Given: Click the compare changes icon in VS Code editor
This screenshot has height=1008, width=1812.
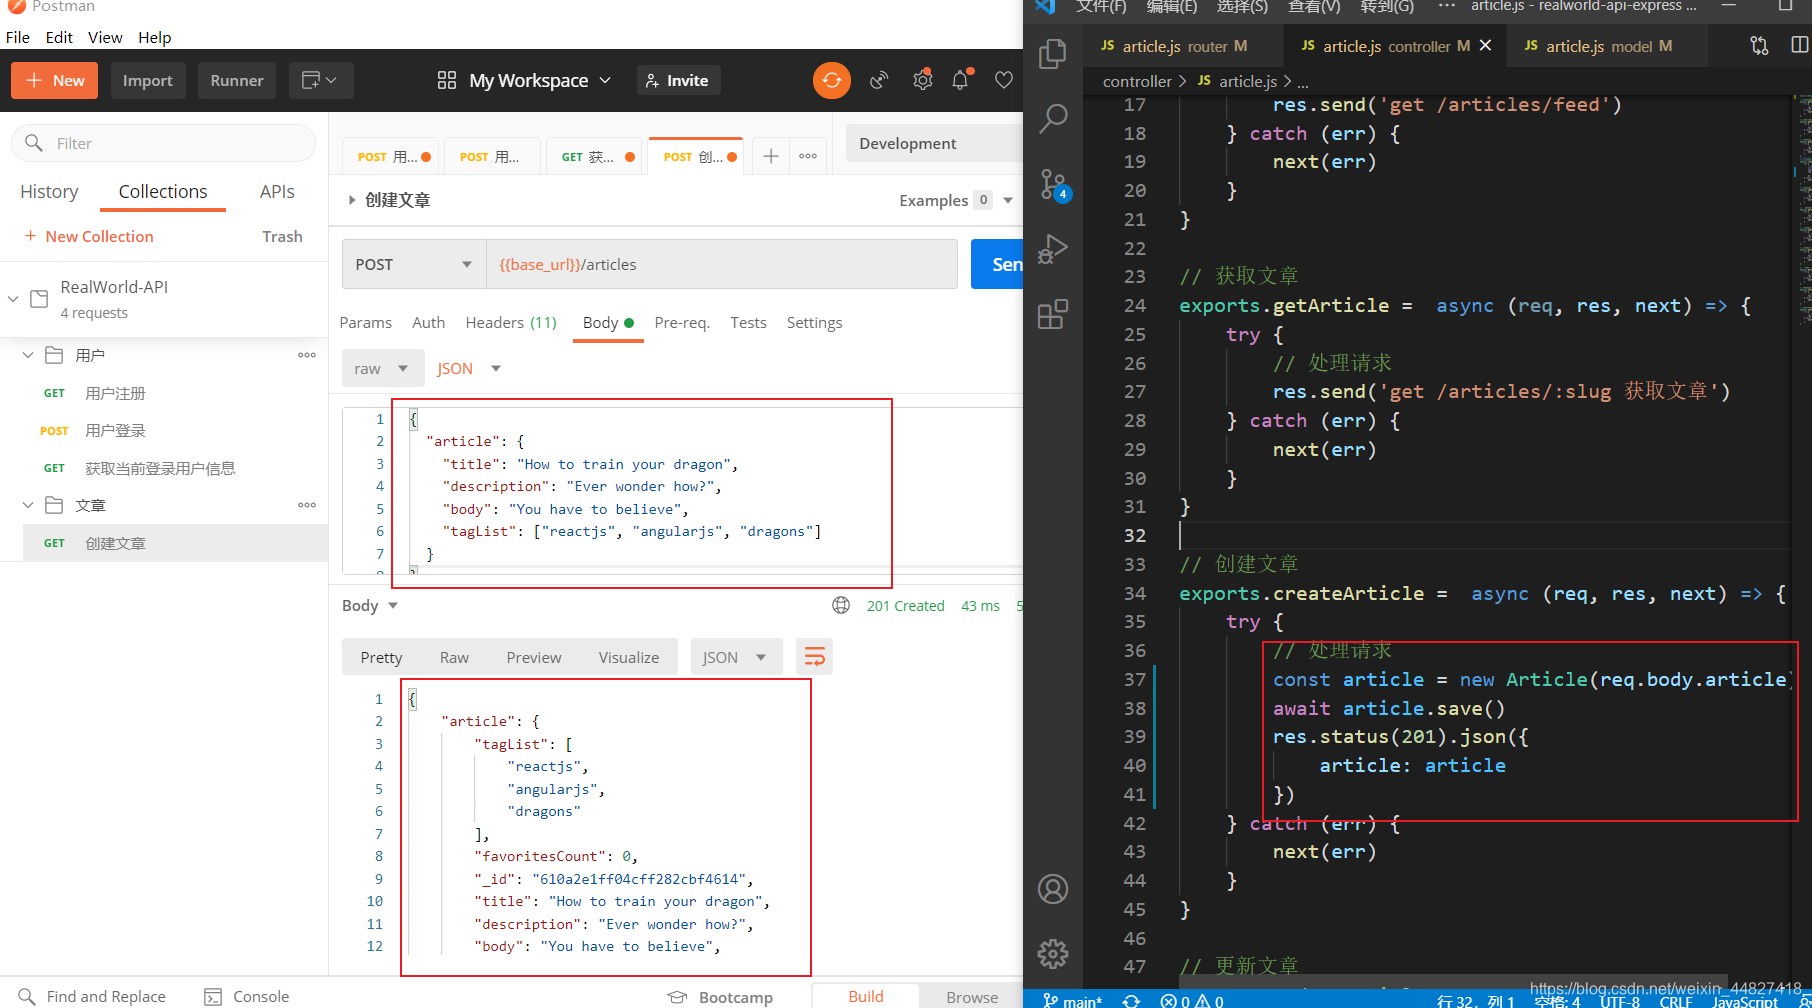Looking at the screenshot, I should (x=1759, y=46).
